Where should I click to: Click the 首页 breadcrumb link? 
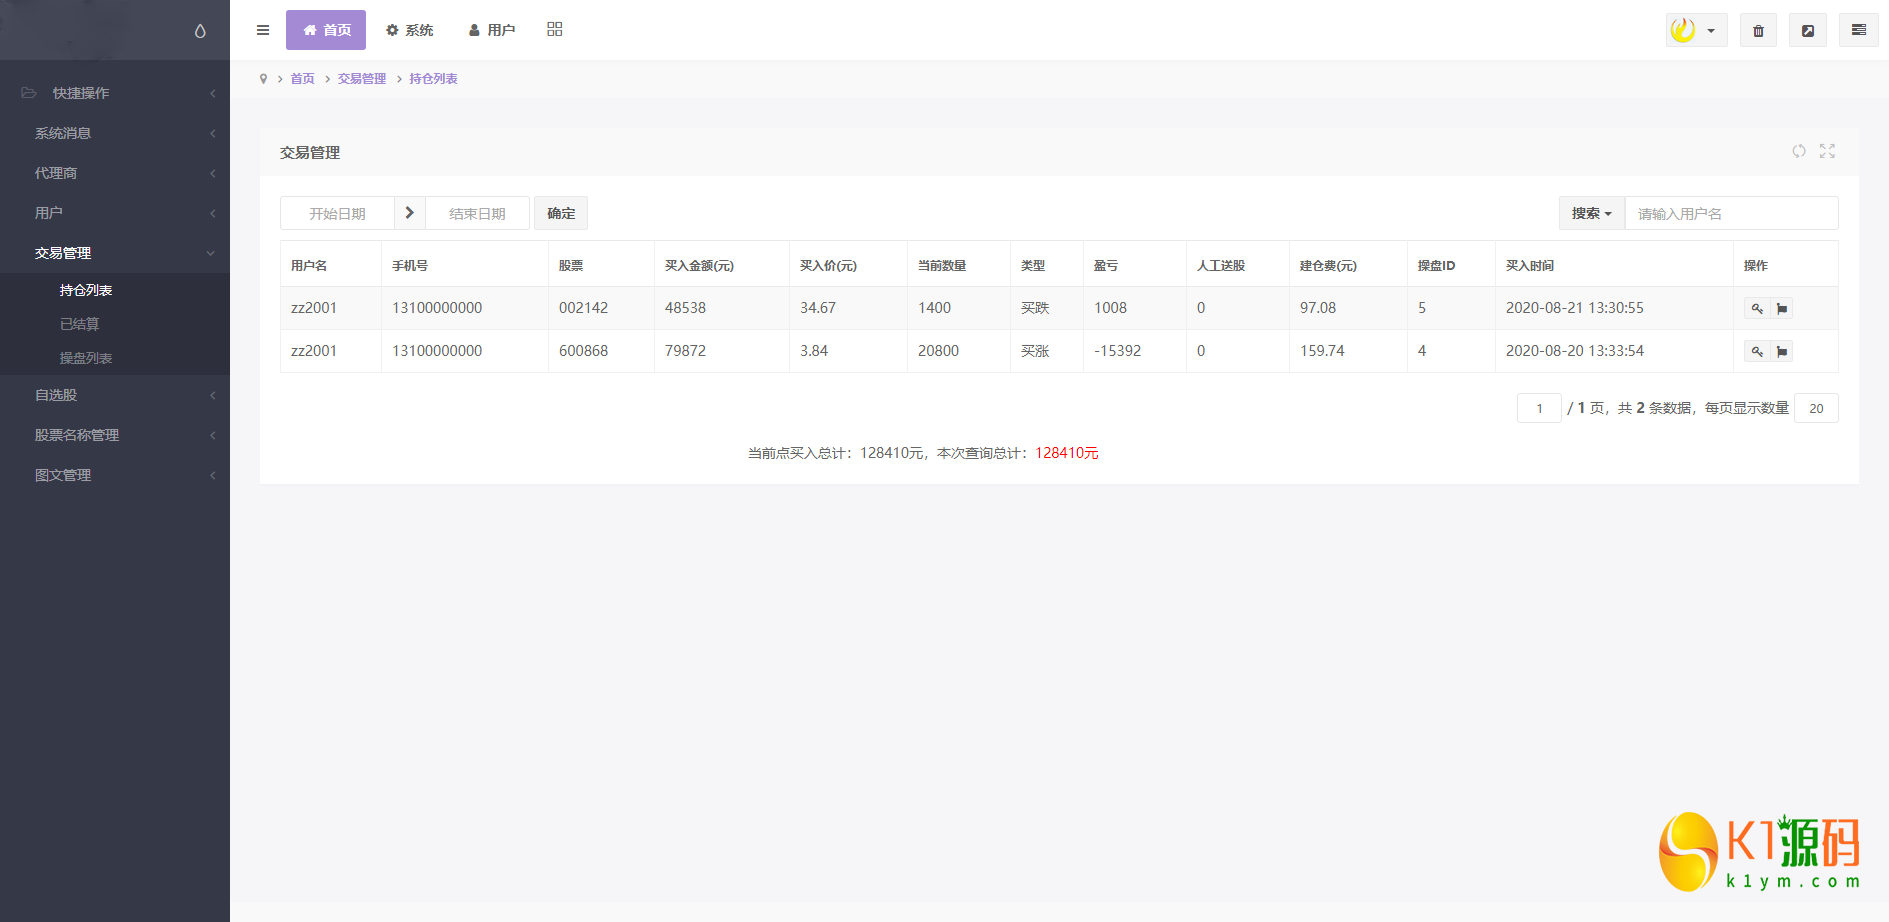pyautogui.click(x=302, y=79)
